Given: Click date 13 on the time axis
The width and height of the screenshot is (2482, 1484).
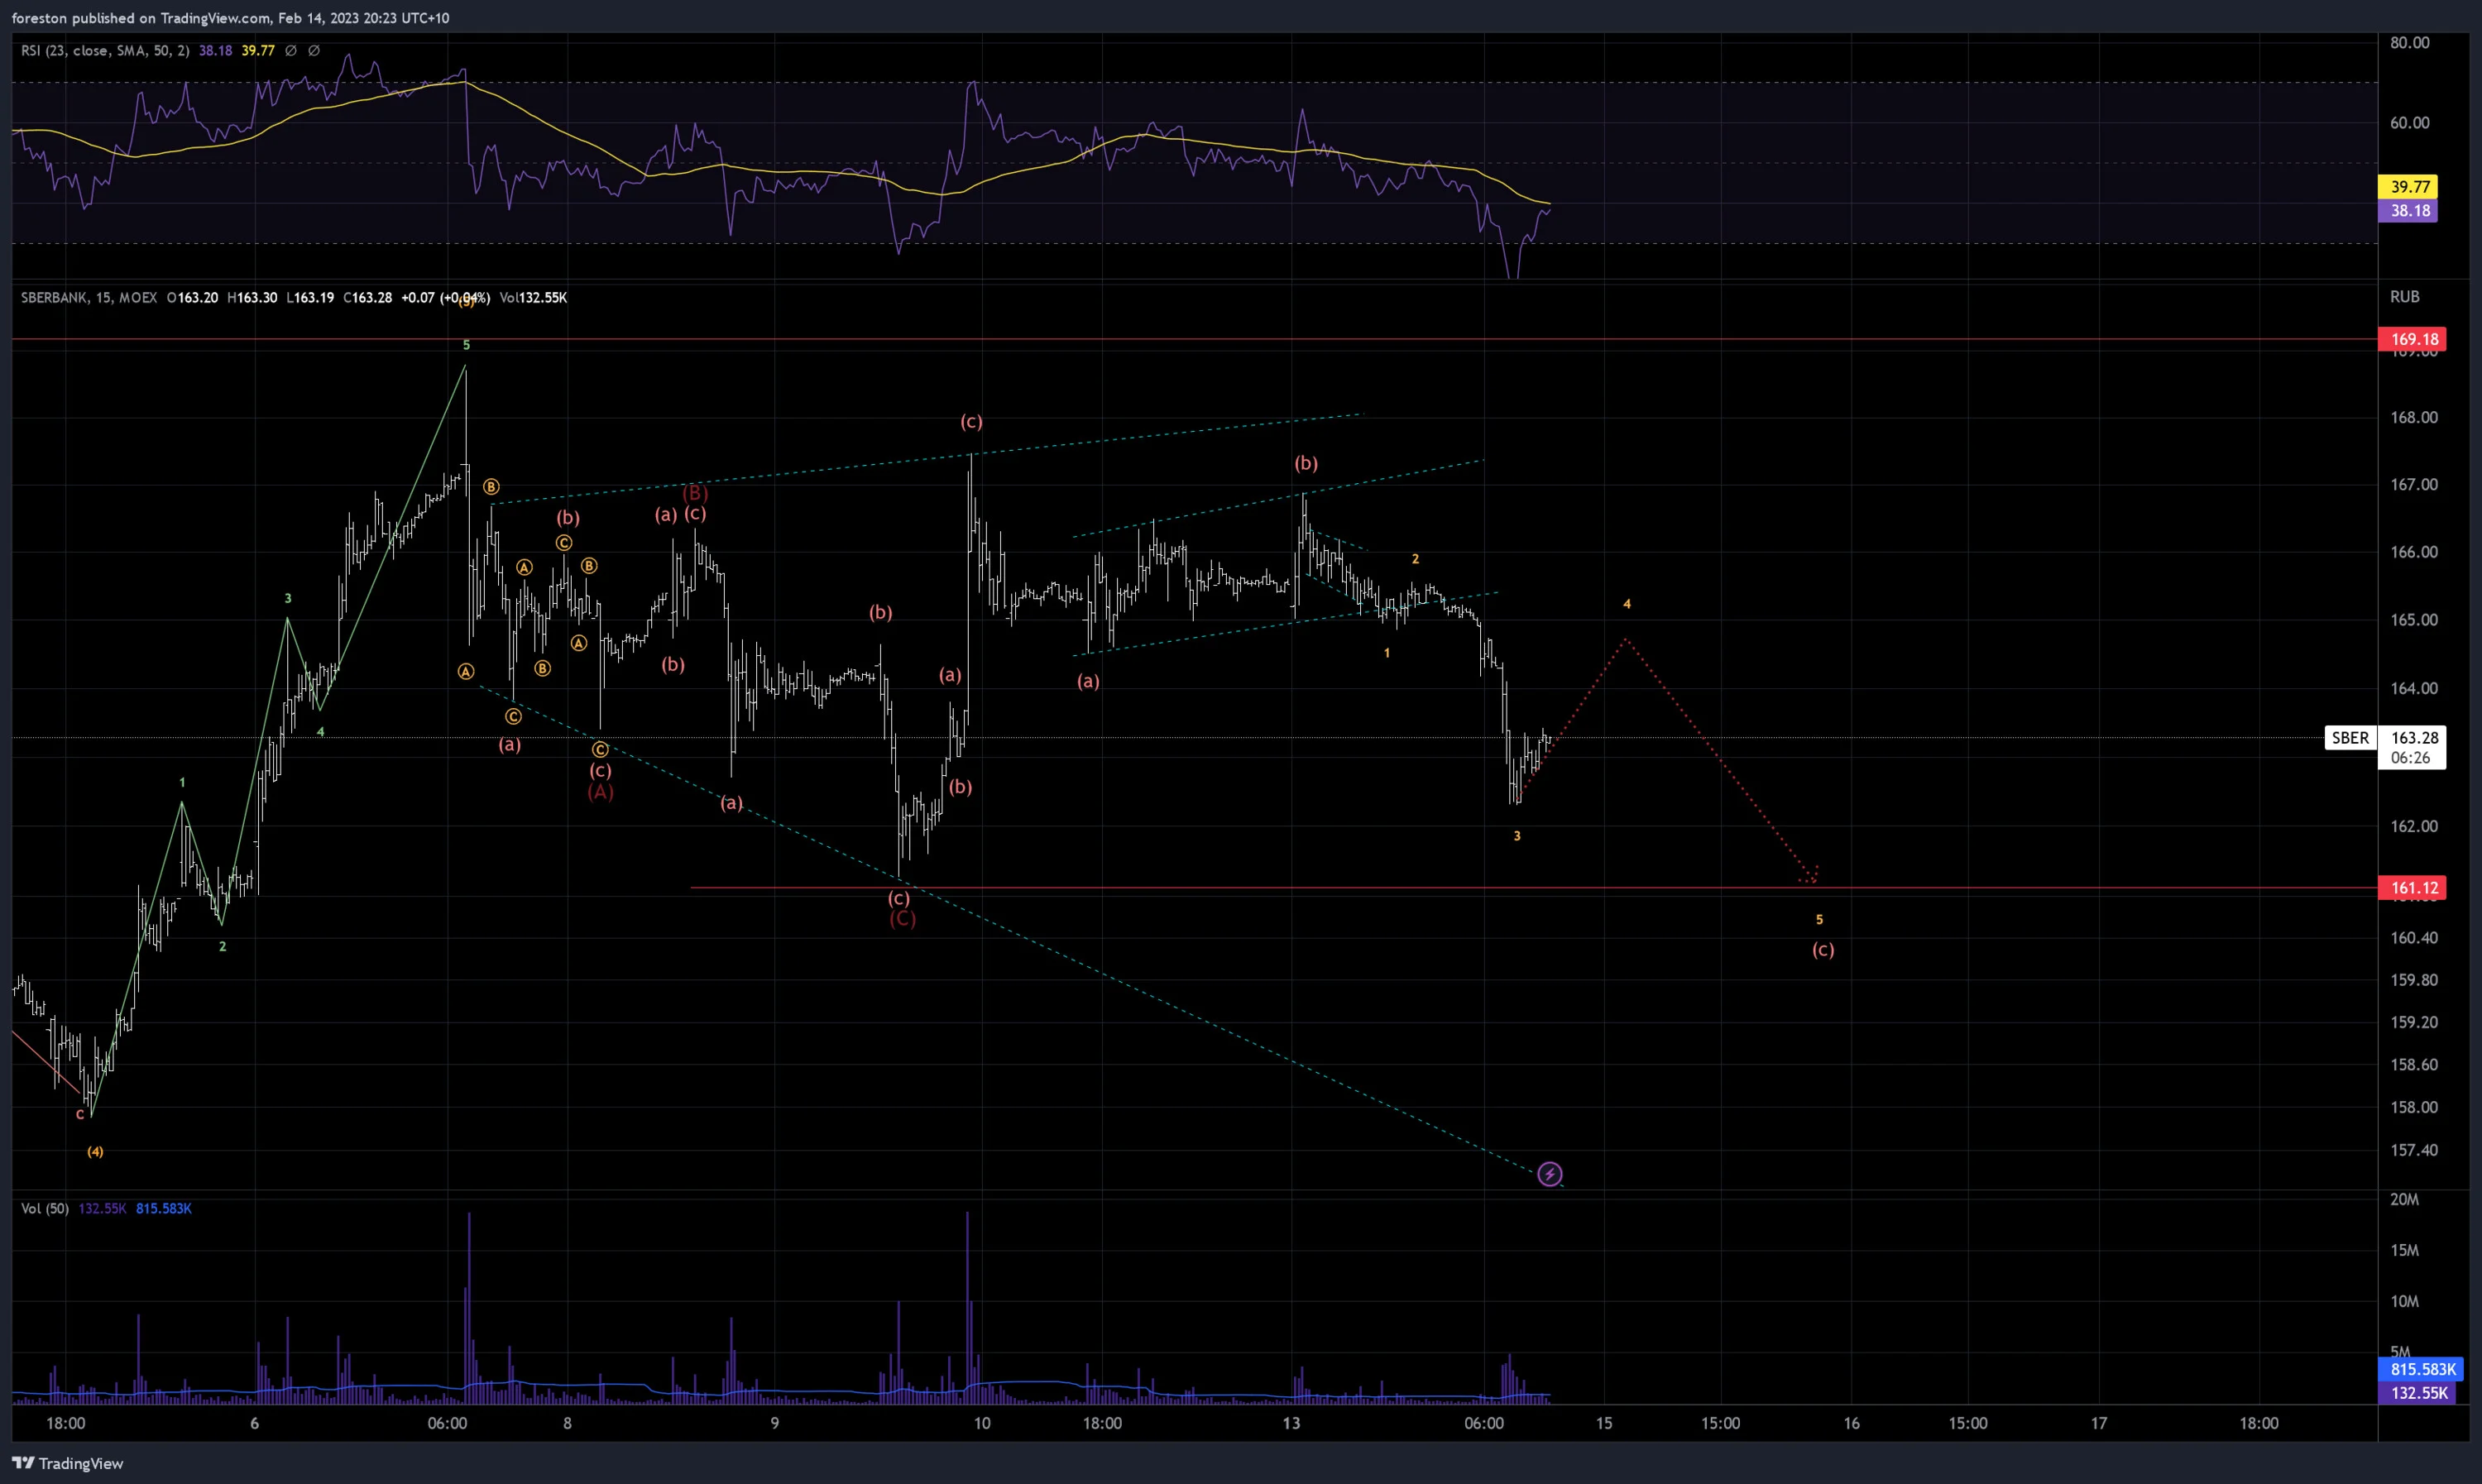Looking at the screenshot, I should click(x=1291, y=1423).
